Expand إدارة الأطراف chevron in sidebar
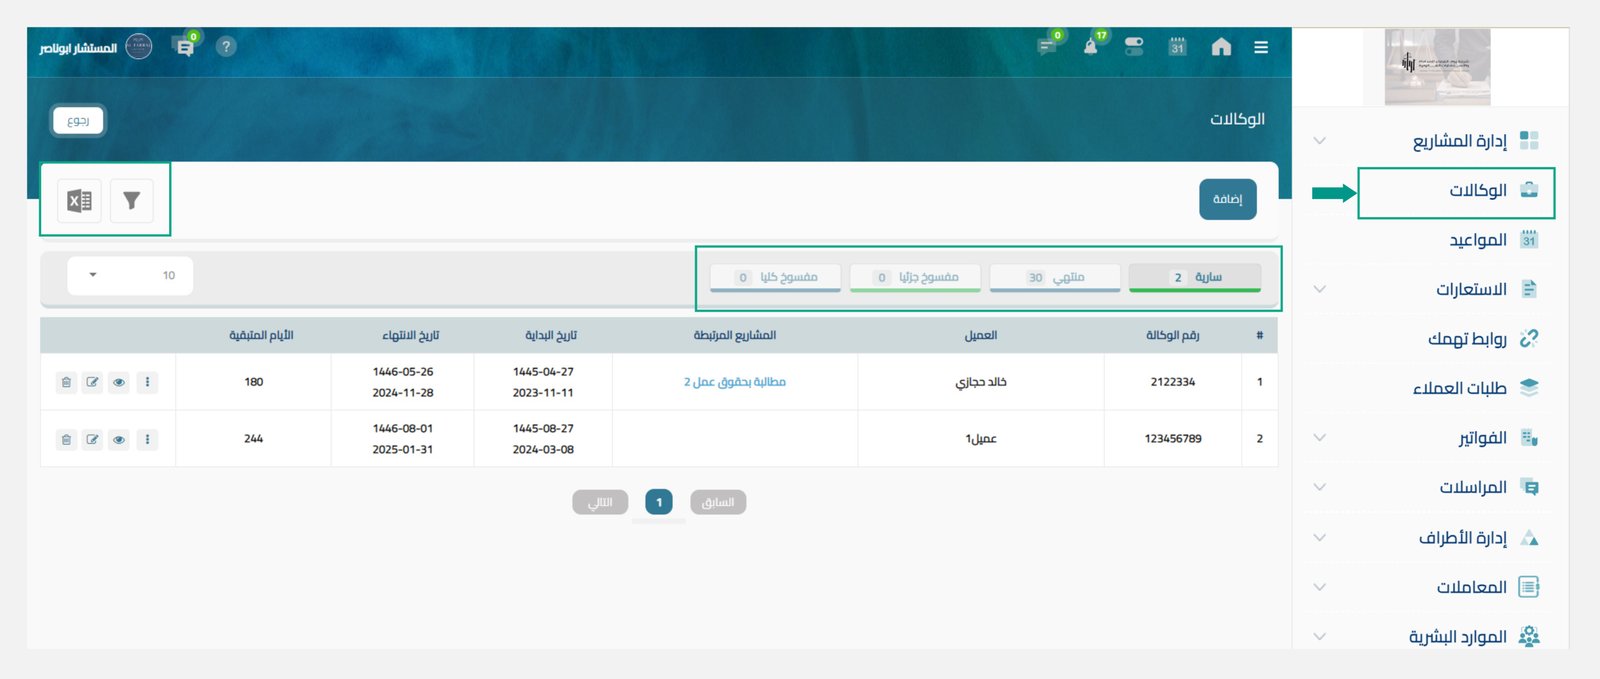Viewport: 1600px width, 679px height. (1319, 538)
